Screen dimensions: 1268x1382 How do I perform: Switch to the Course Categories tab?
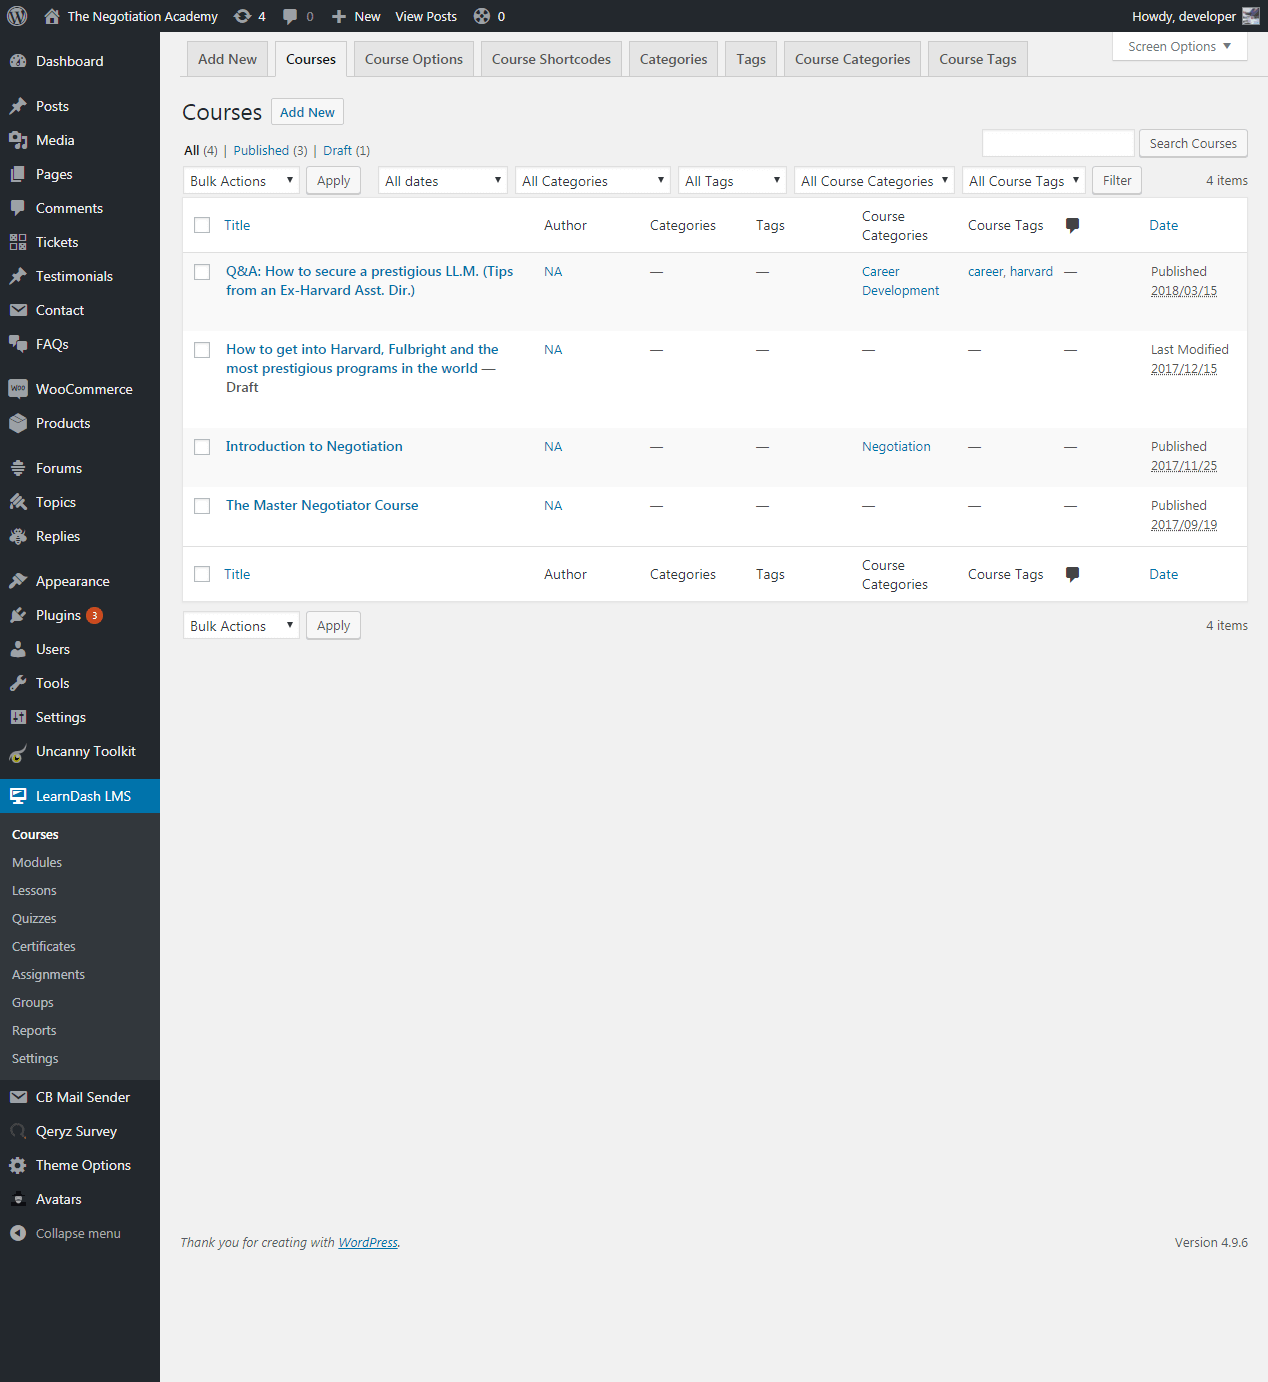tap(852, 59)
